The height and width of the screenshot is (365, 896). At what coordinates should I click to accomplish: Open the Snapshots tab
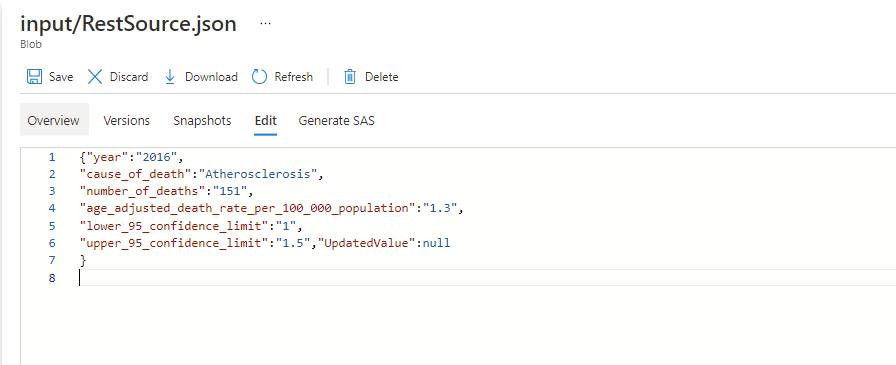point(202,121)
